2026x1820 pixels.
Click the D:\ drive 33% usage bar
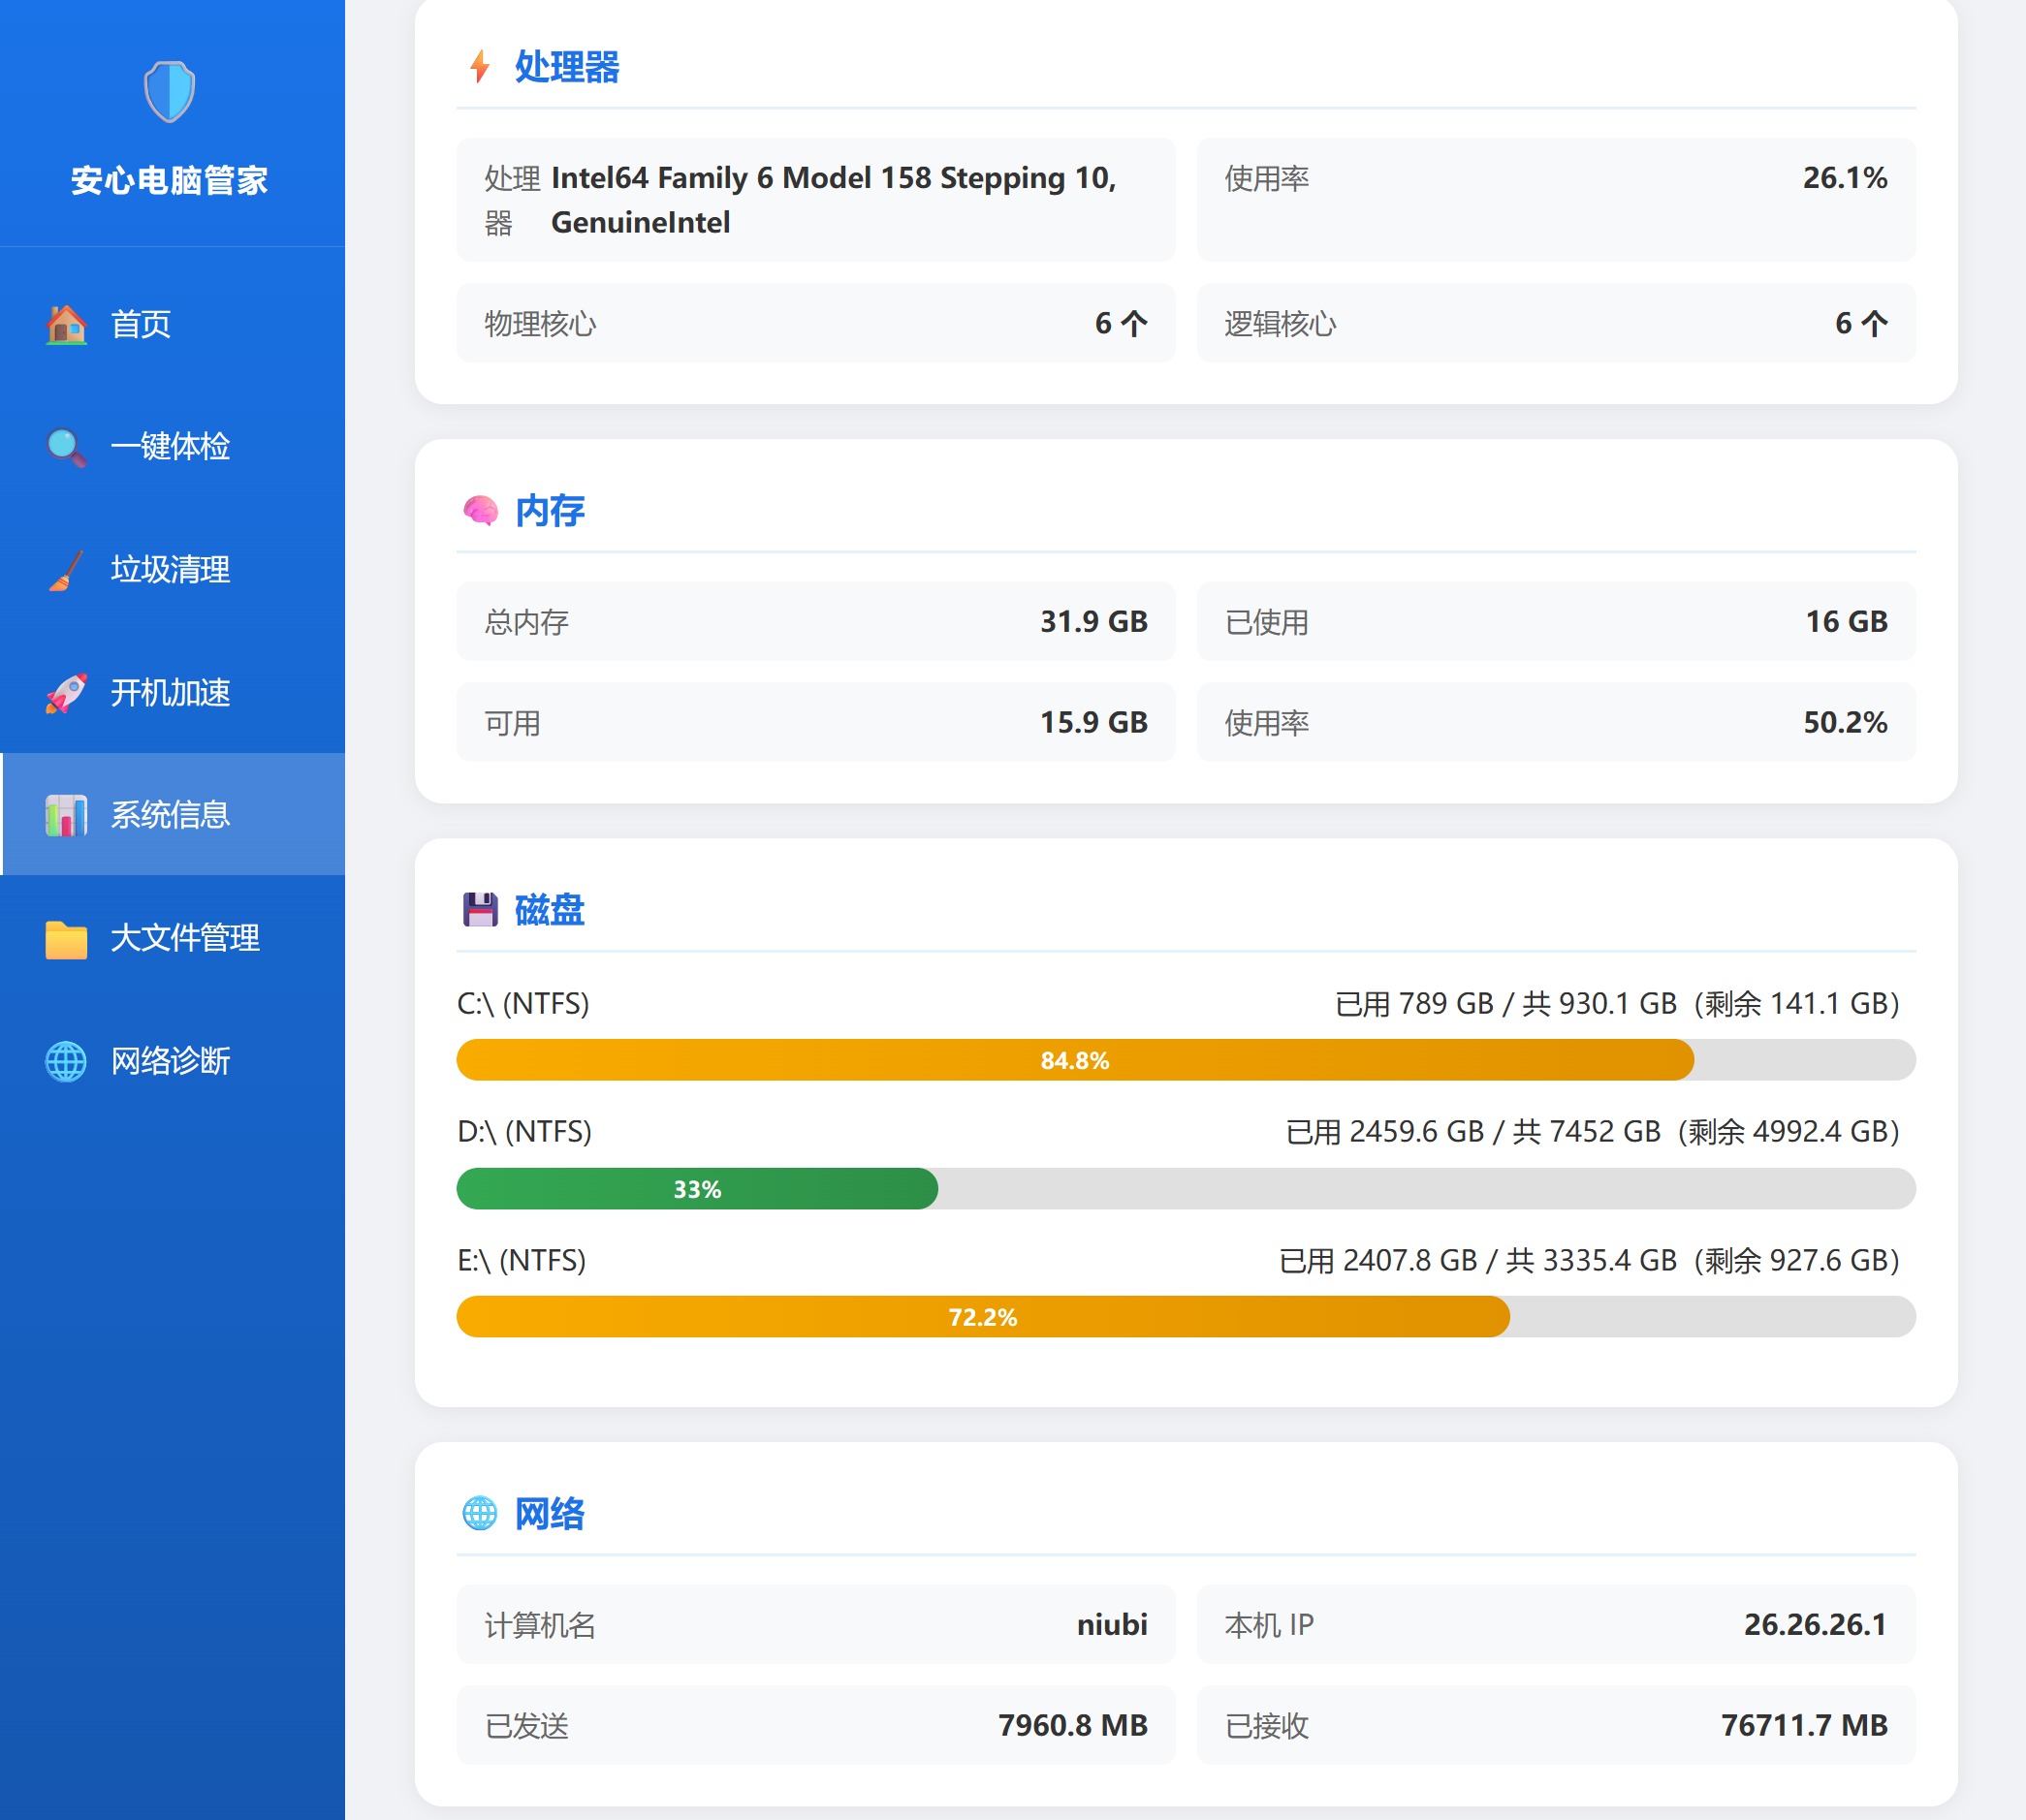pos(697,1189)
